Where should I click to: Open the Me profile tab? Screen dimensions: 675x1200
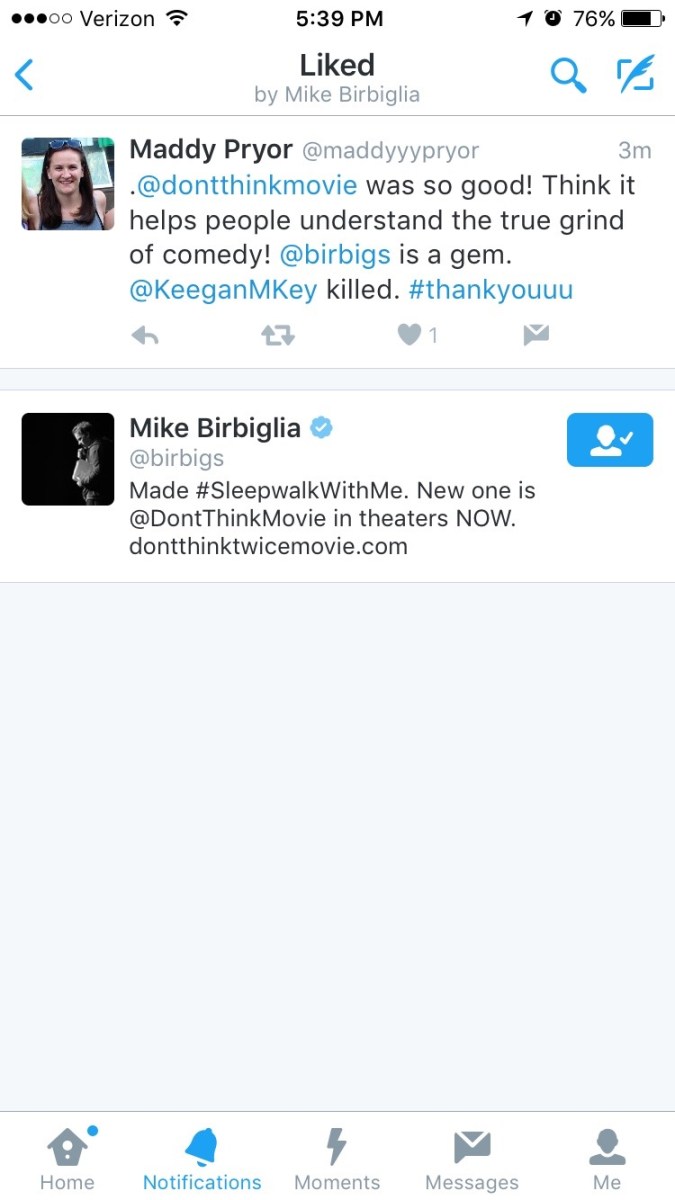coord(607,1160)
